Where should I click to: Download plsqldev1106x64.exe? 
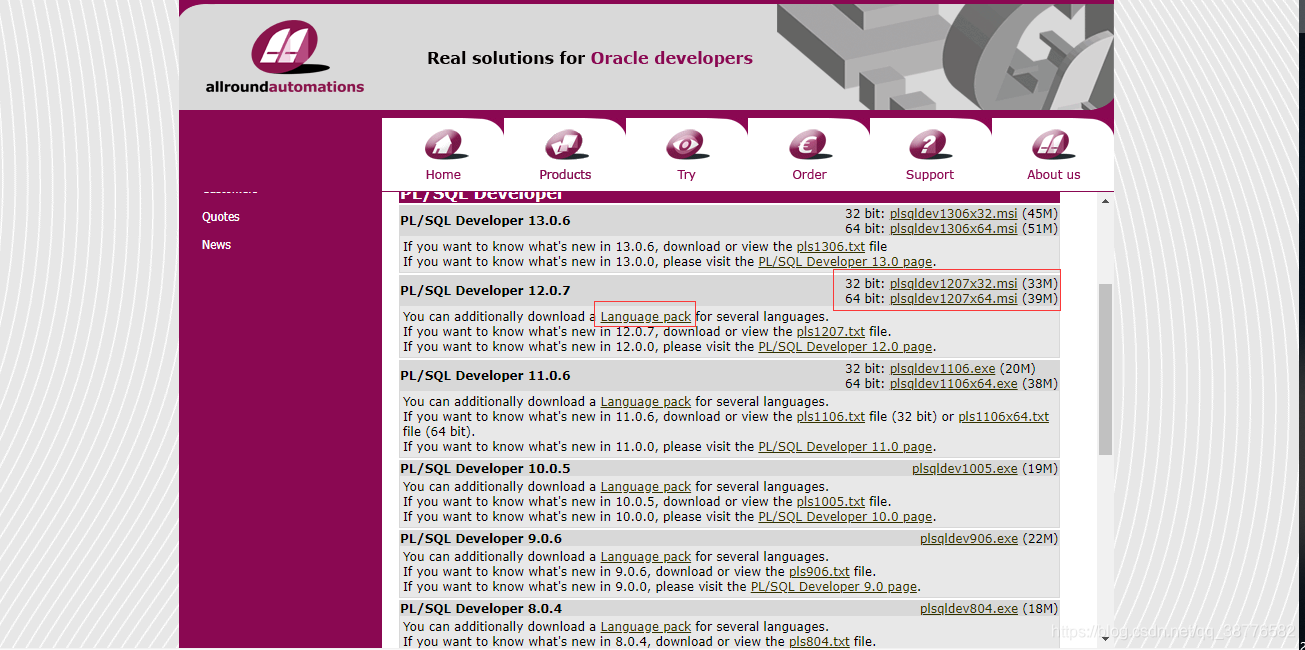tap(953, 383)
